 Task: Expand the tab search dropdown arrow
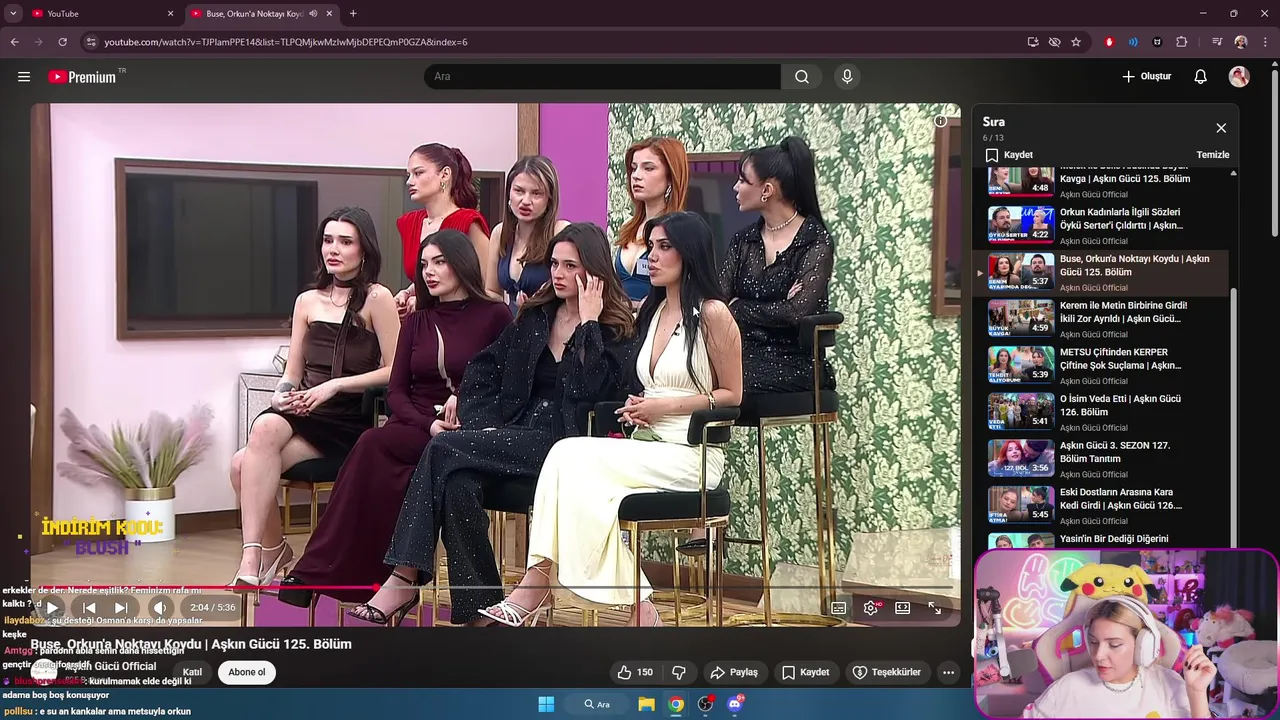coord(13,13)
